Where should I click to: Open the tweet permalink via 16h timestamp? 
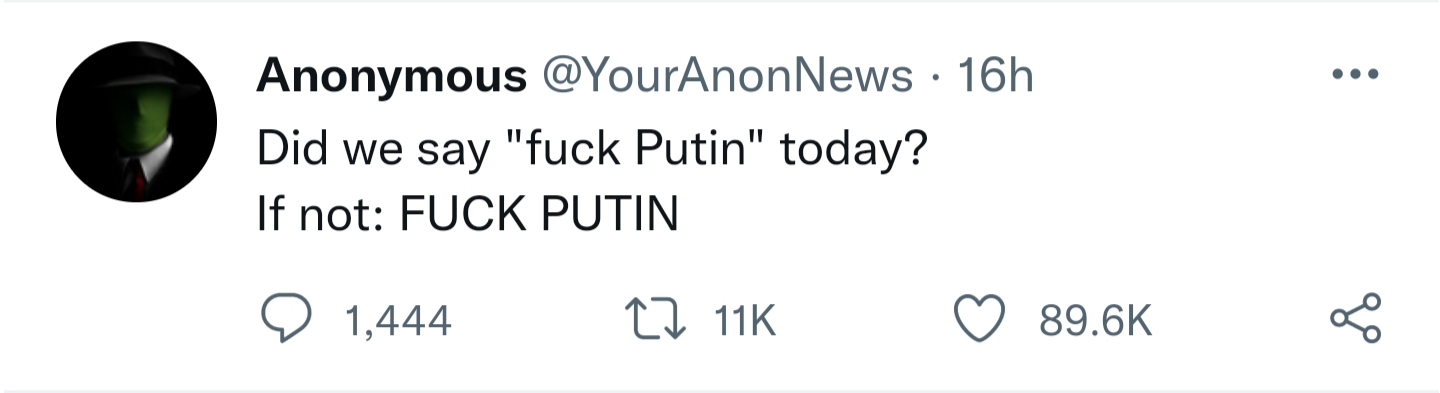click(x=995, y=76)
